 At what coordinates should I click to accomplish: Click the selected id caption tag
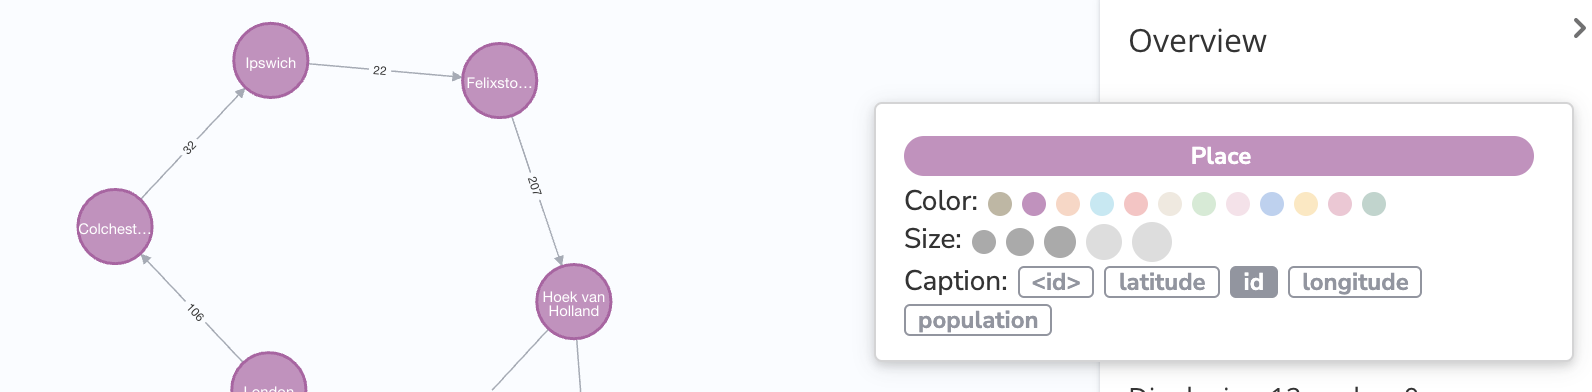(1254, 282)
